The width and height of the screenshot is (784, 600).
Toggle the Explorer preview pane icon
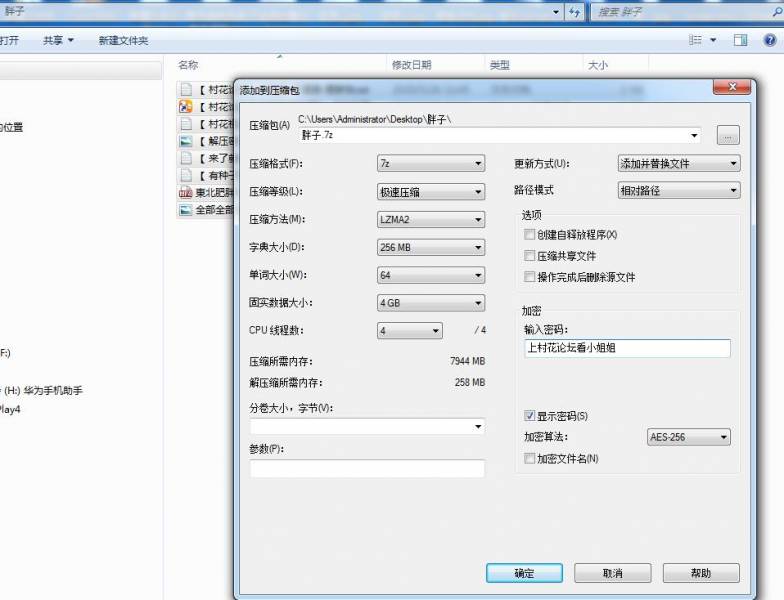pyautogui.click(x=741, y=40)
